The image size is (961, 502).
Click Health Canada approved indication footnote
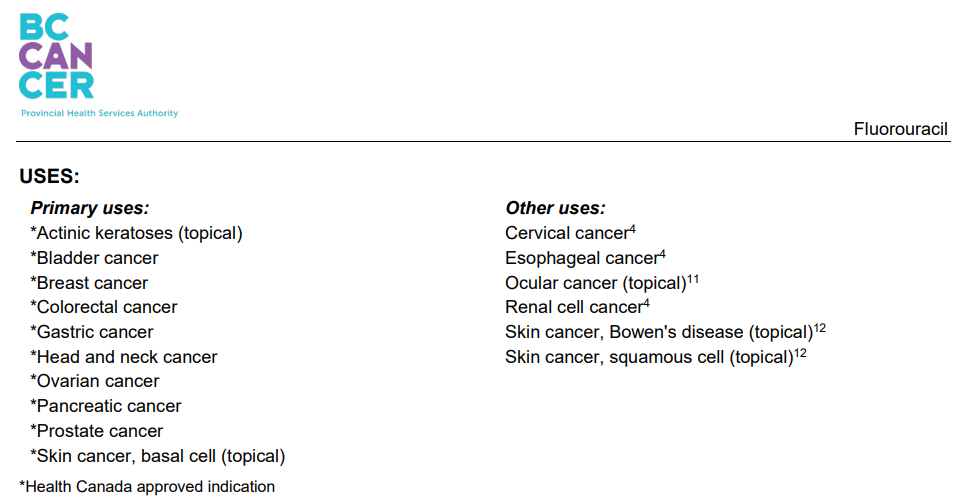tap(147, 487)
